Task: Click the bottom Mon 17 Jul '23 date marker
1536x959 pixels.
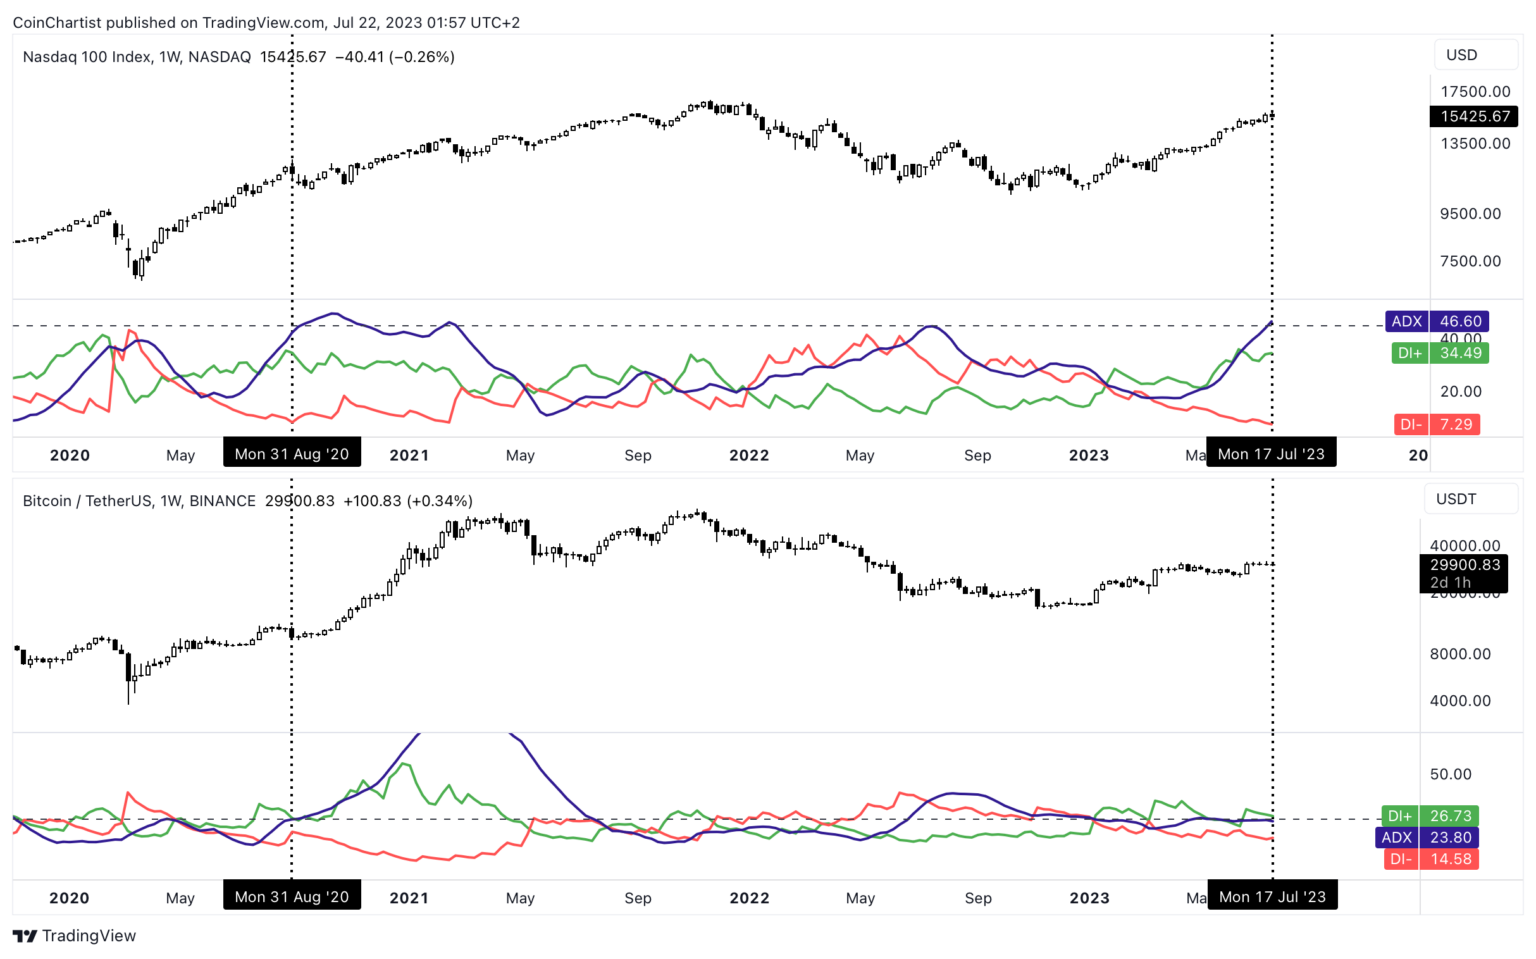Action: [1272, 897]
